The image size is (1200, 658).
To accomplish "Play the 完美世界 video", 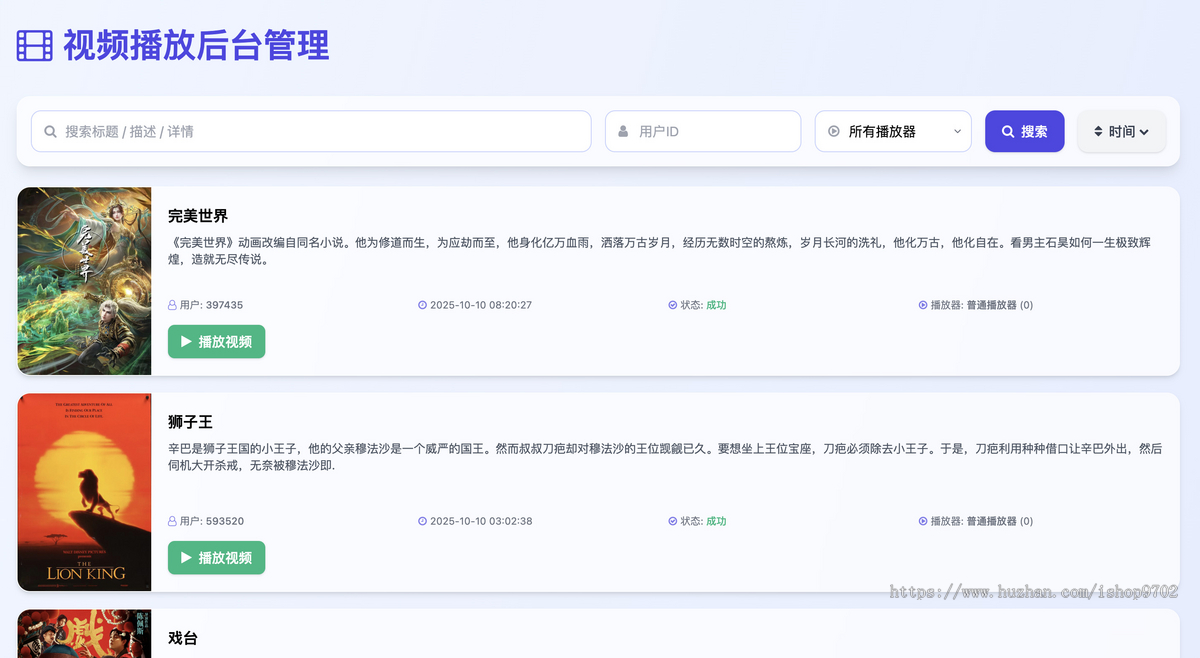I will tap(216, 341).
